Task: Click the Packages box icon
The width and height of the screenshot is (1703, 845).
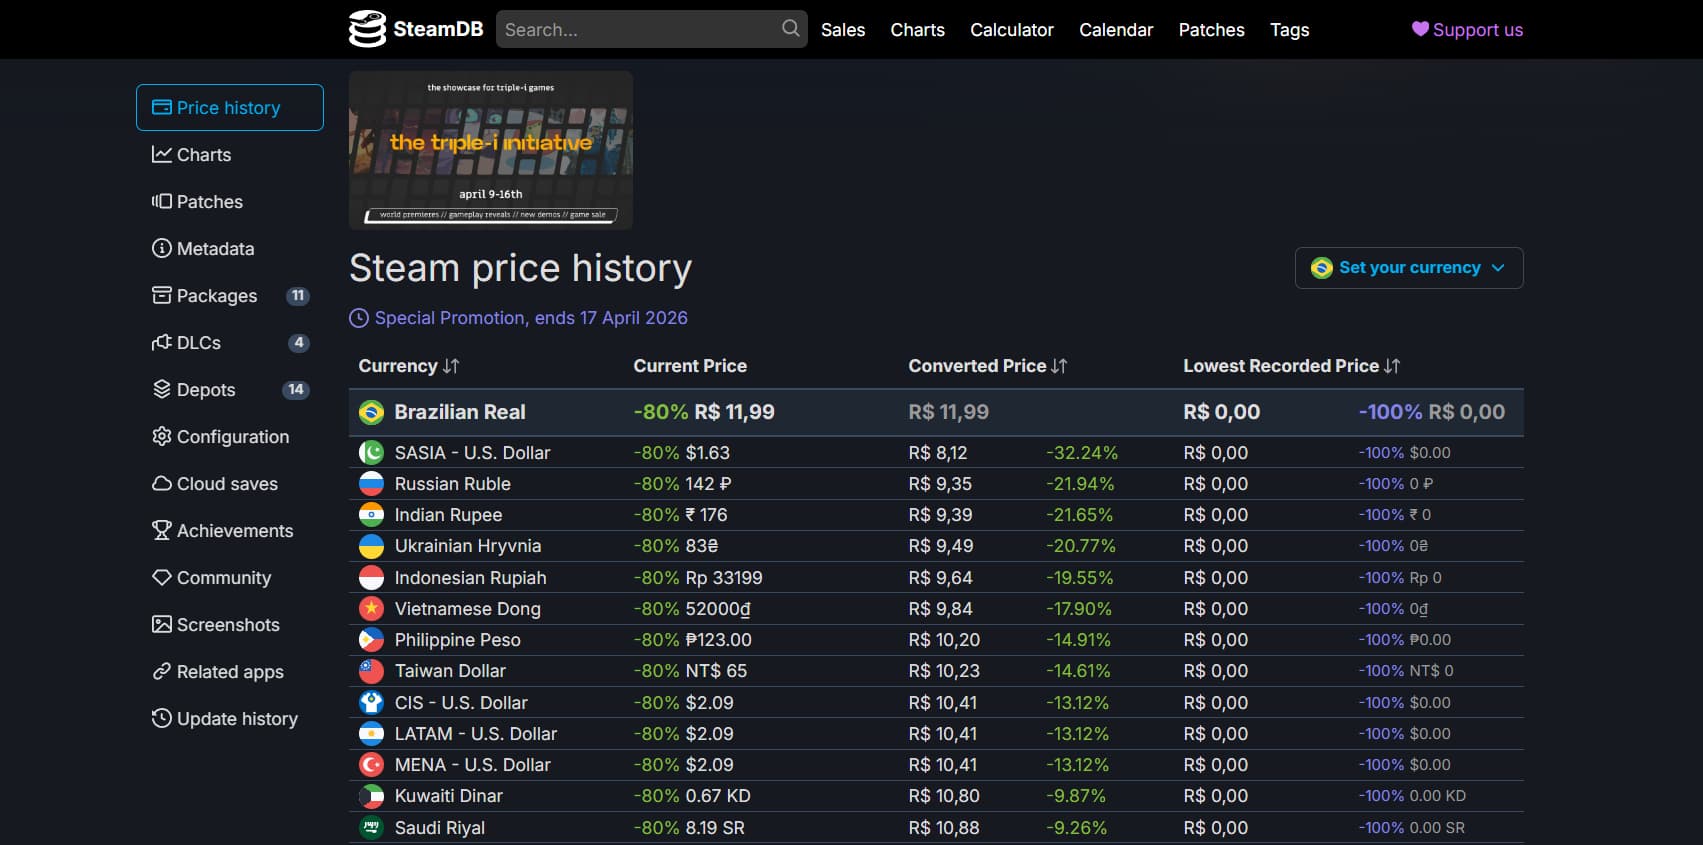Action: 161,295
